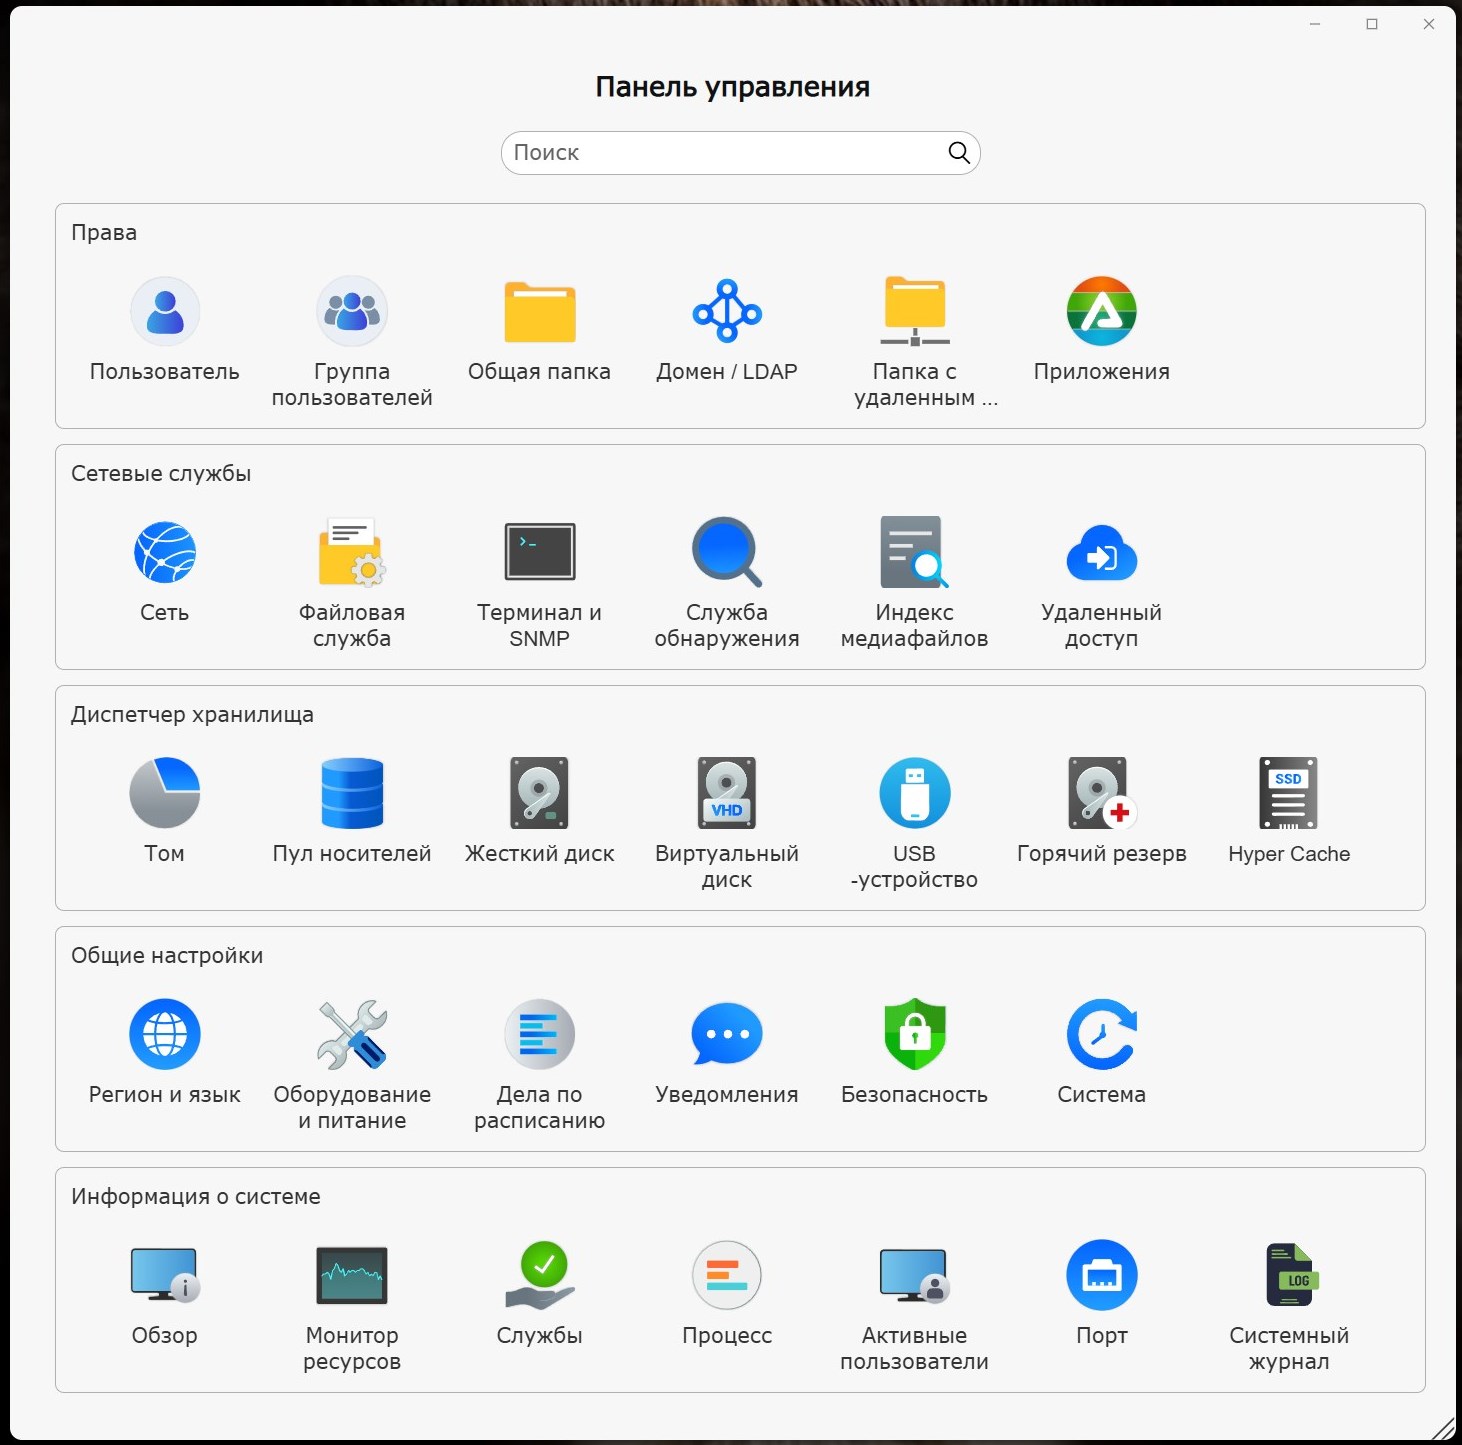Focus the Поиск search field
This screenshot has height=1445, width=1462.
coord(740,153)
